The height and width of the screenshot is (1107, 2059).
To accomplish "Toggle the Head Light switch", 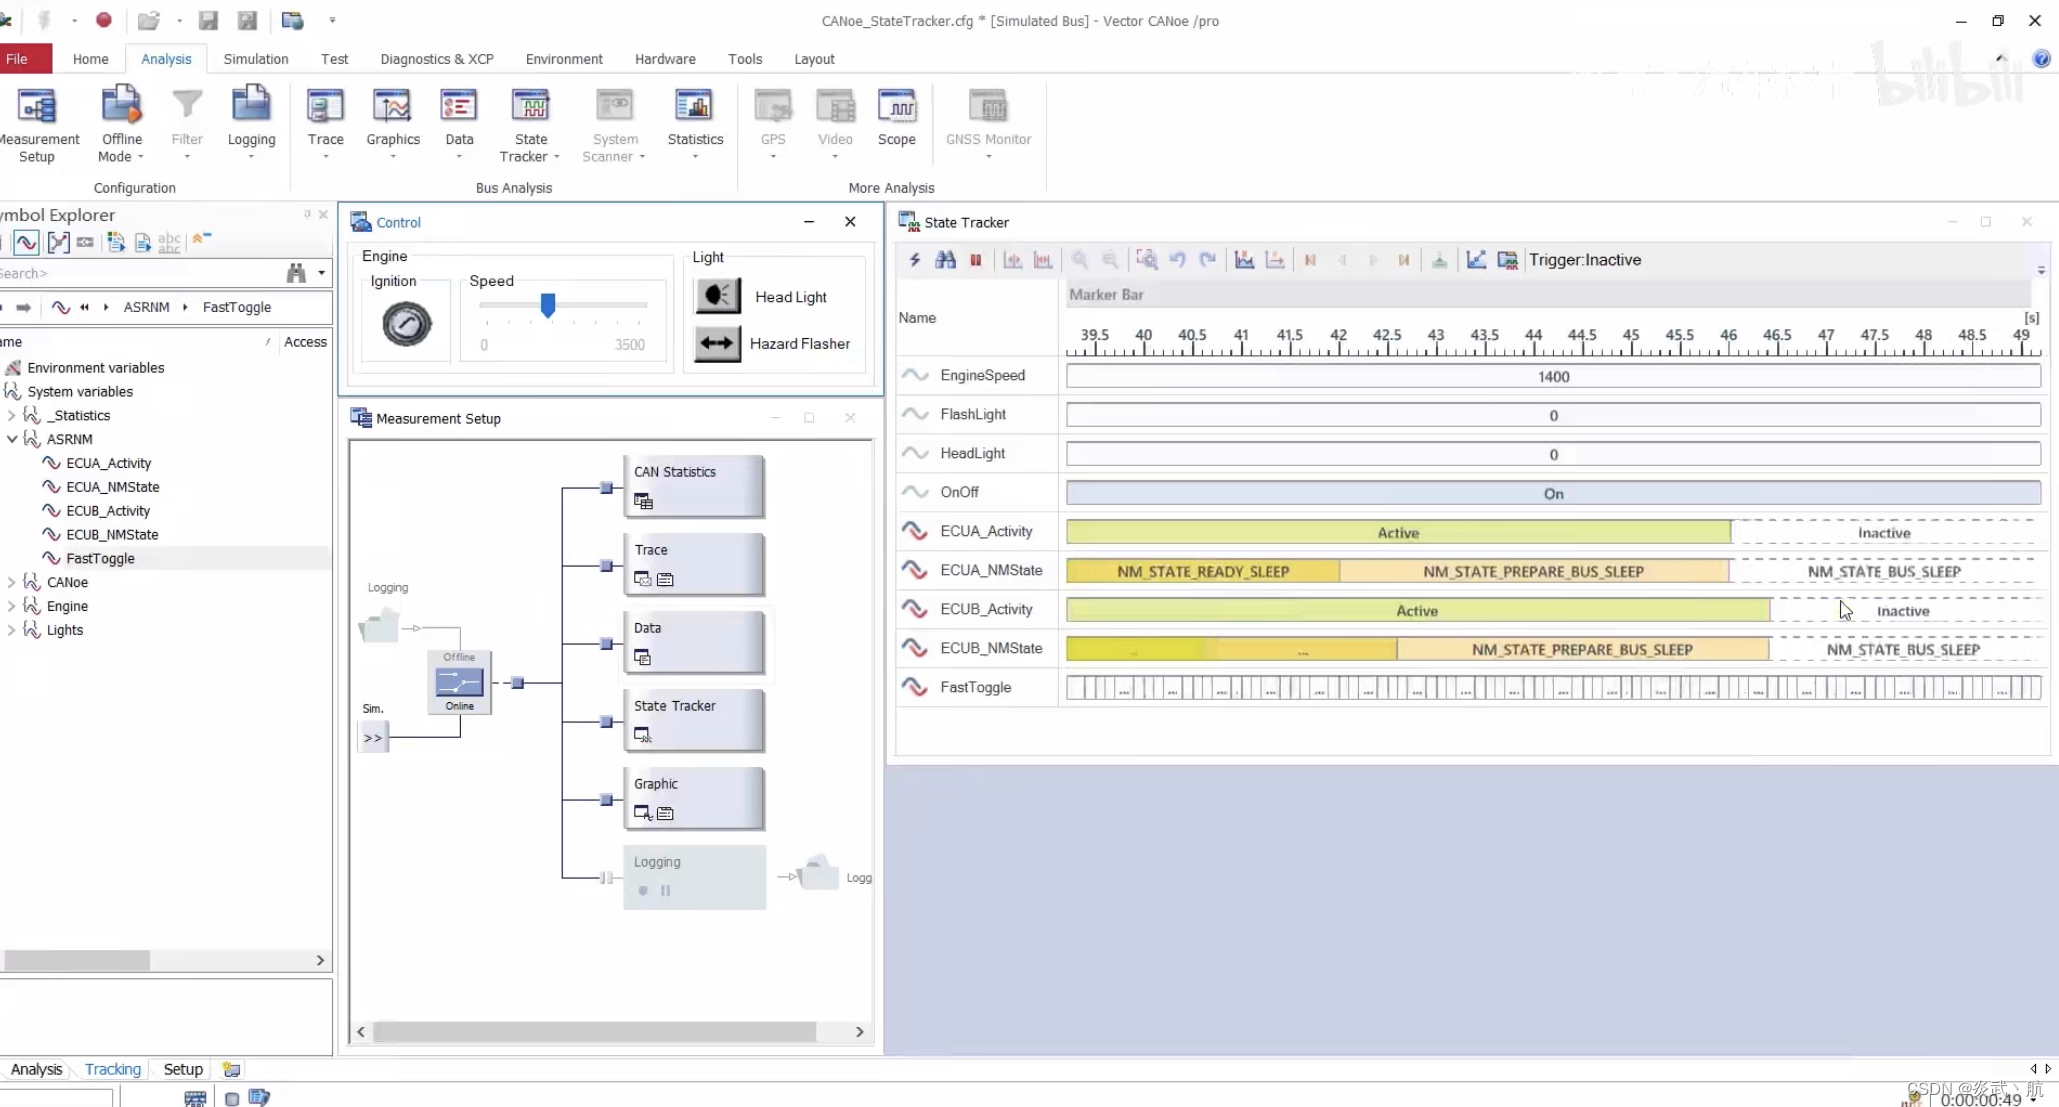I will [x=718, y=296].
